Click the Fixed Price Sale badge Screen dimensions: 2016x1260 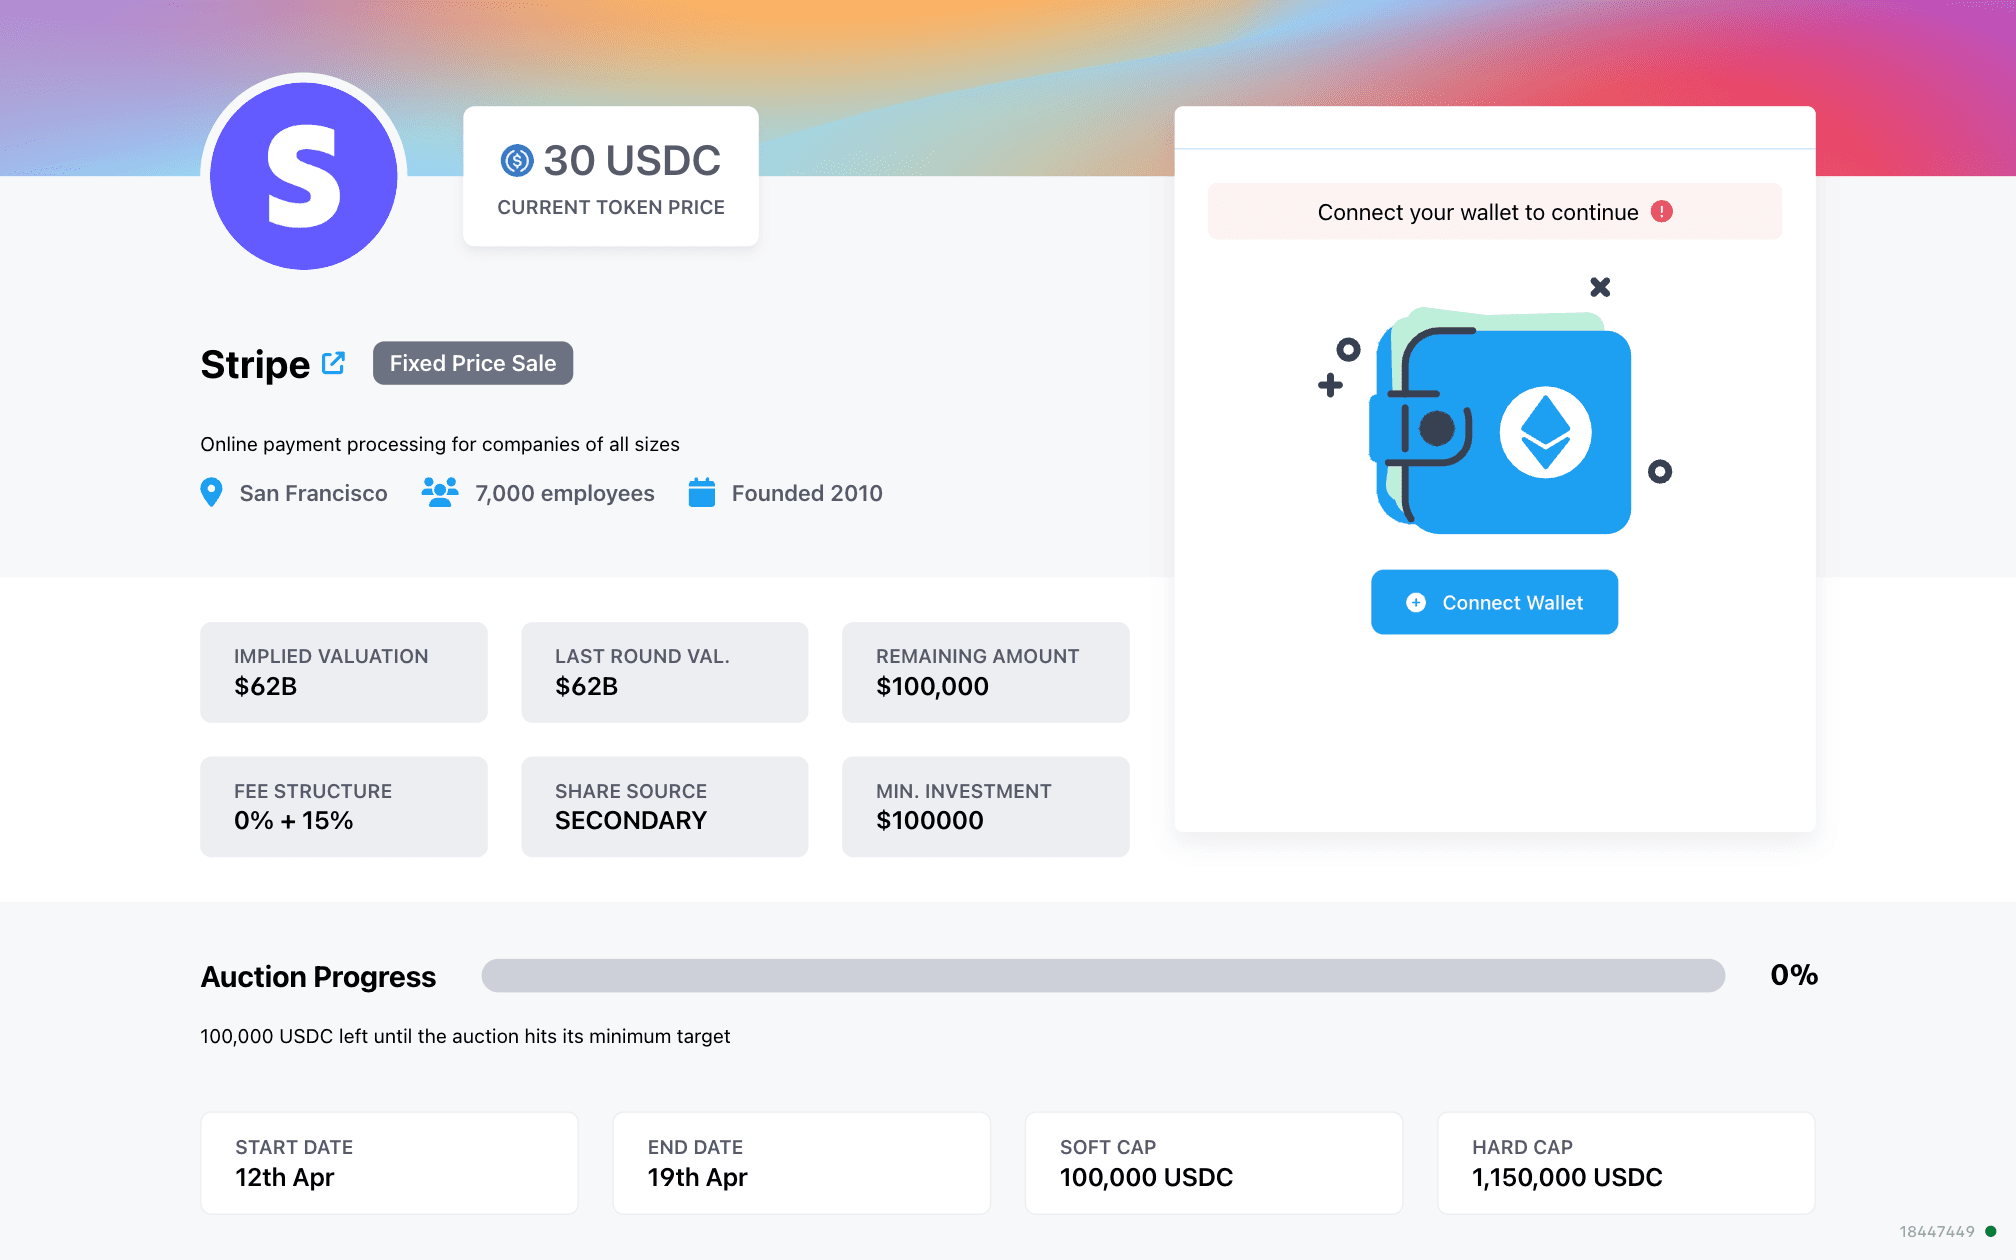point(473,363)
